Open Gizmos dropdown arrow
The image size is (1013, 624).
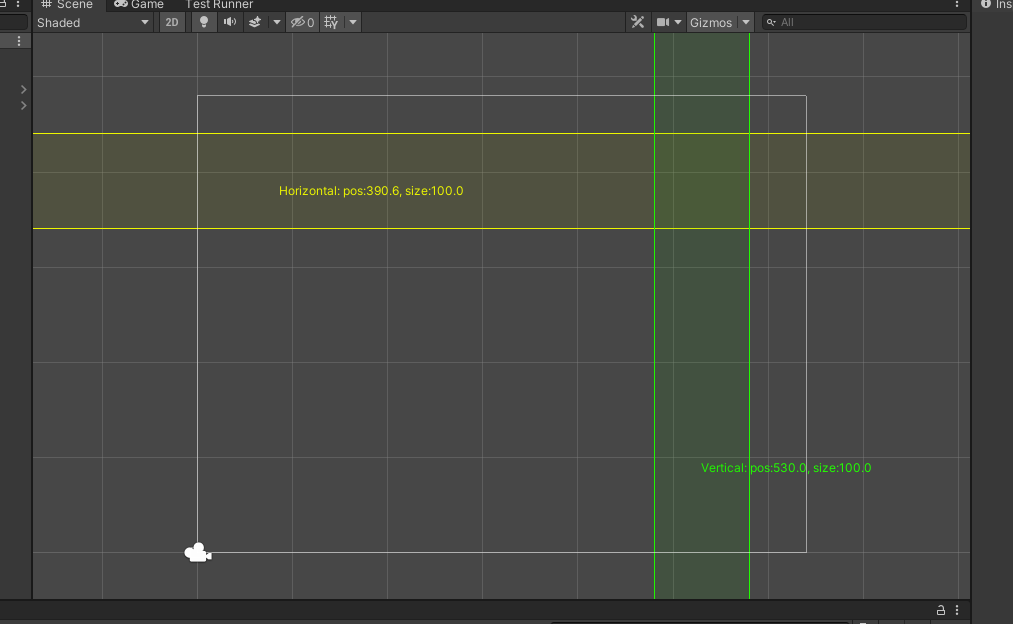746,22
